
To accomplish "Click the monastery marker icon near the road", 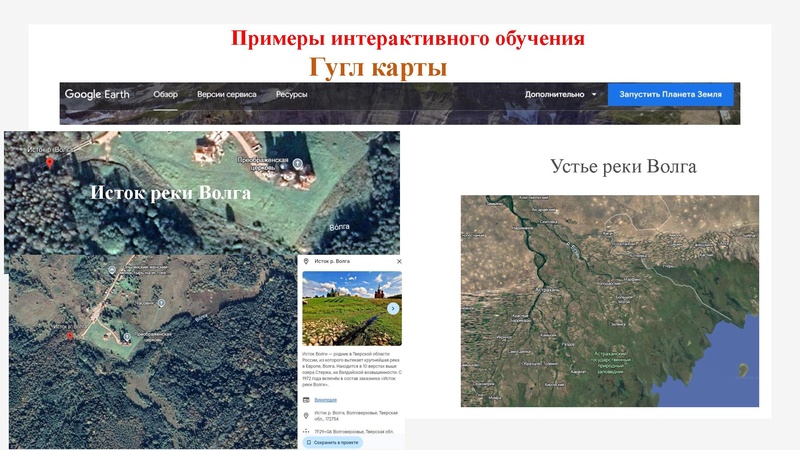I will pos(112,270).
